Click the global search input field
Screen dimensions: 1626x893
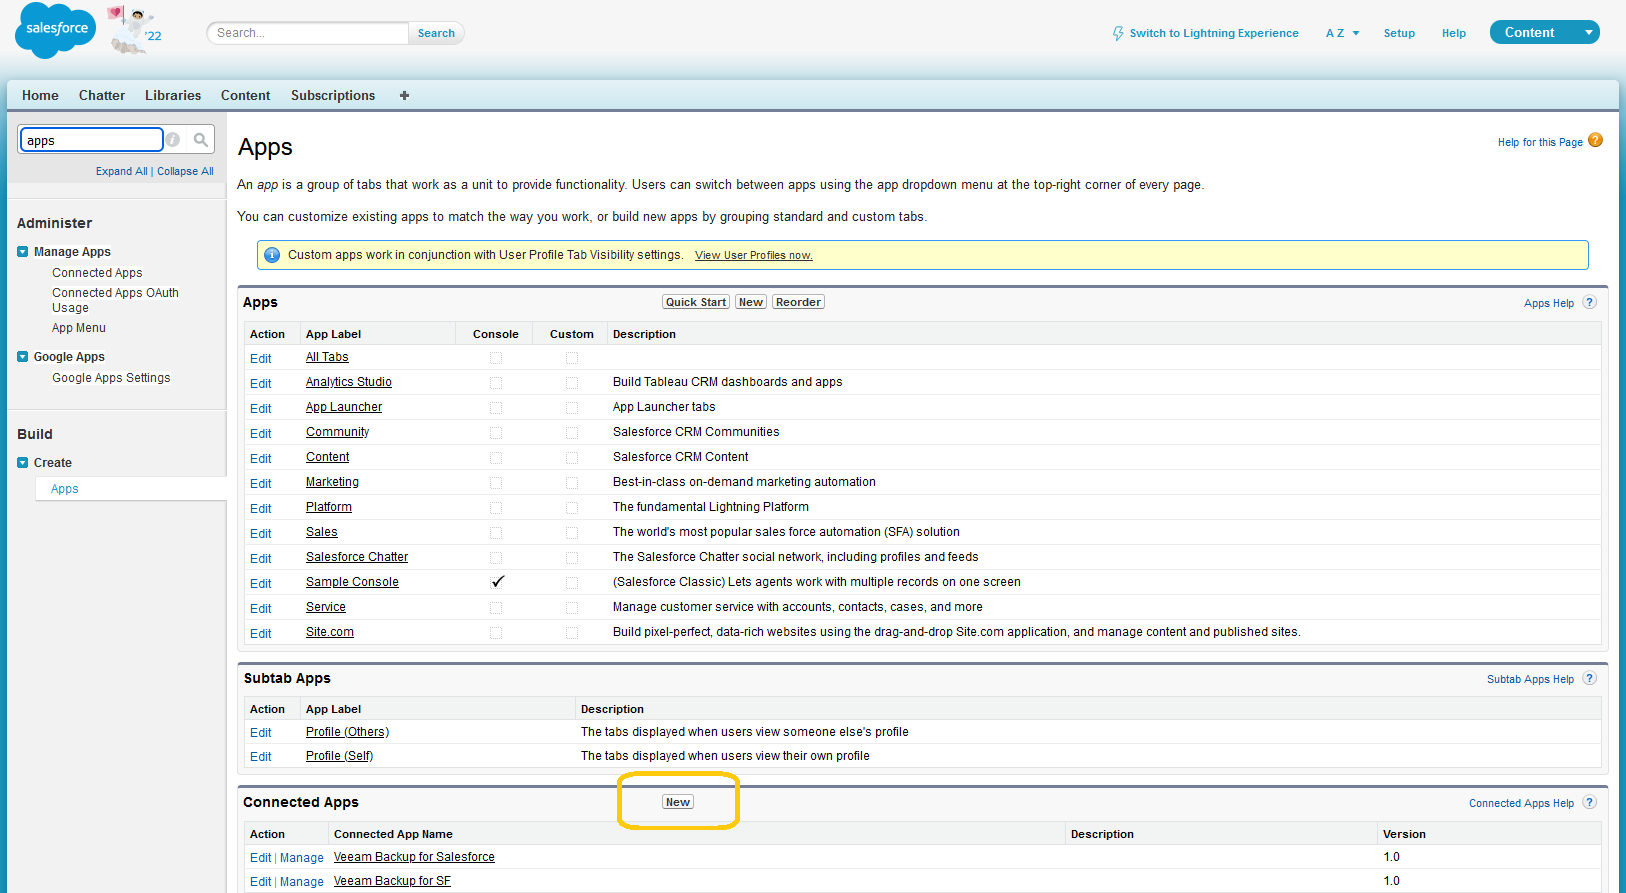309,33
